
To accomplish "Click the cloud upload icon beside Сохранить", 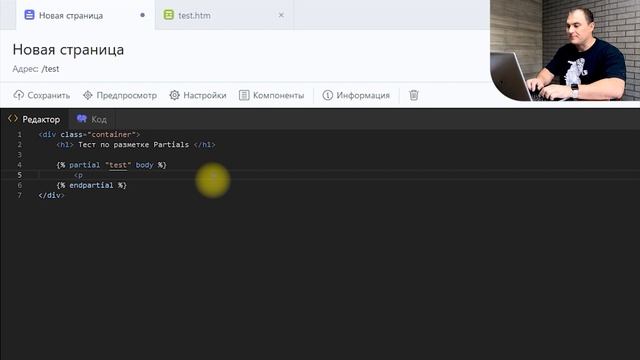I will [18, 95].
